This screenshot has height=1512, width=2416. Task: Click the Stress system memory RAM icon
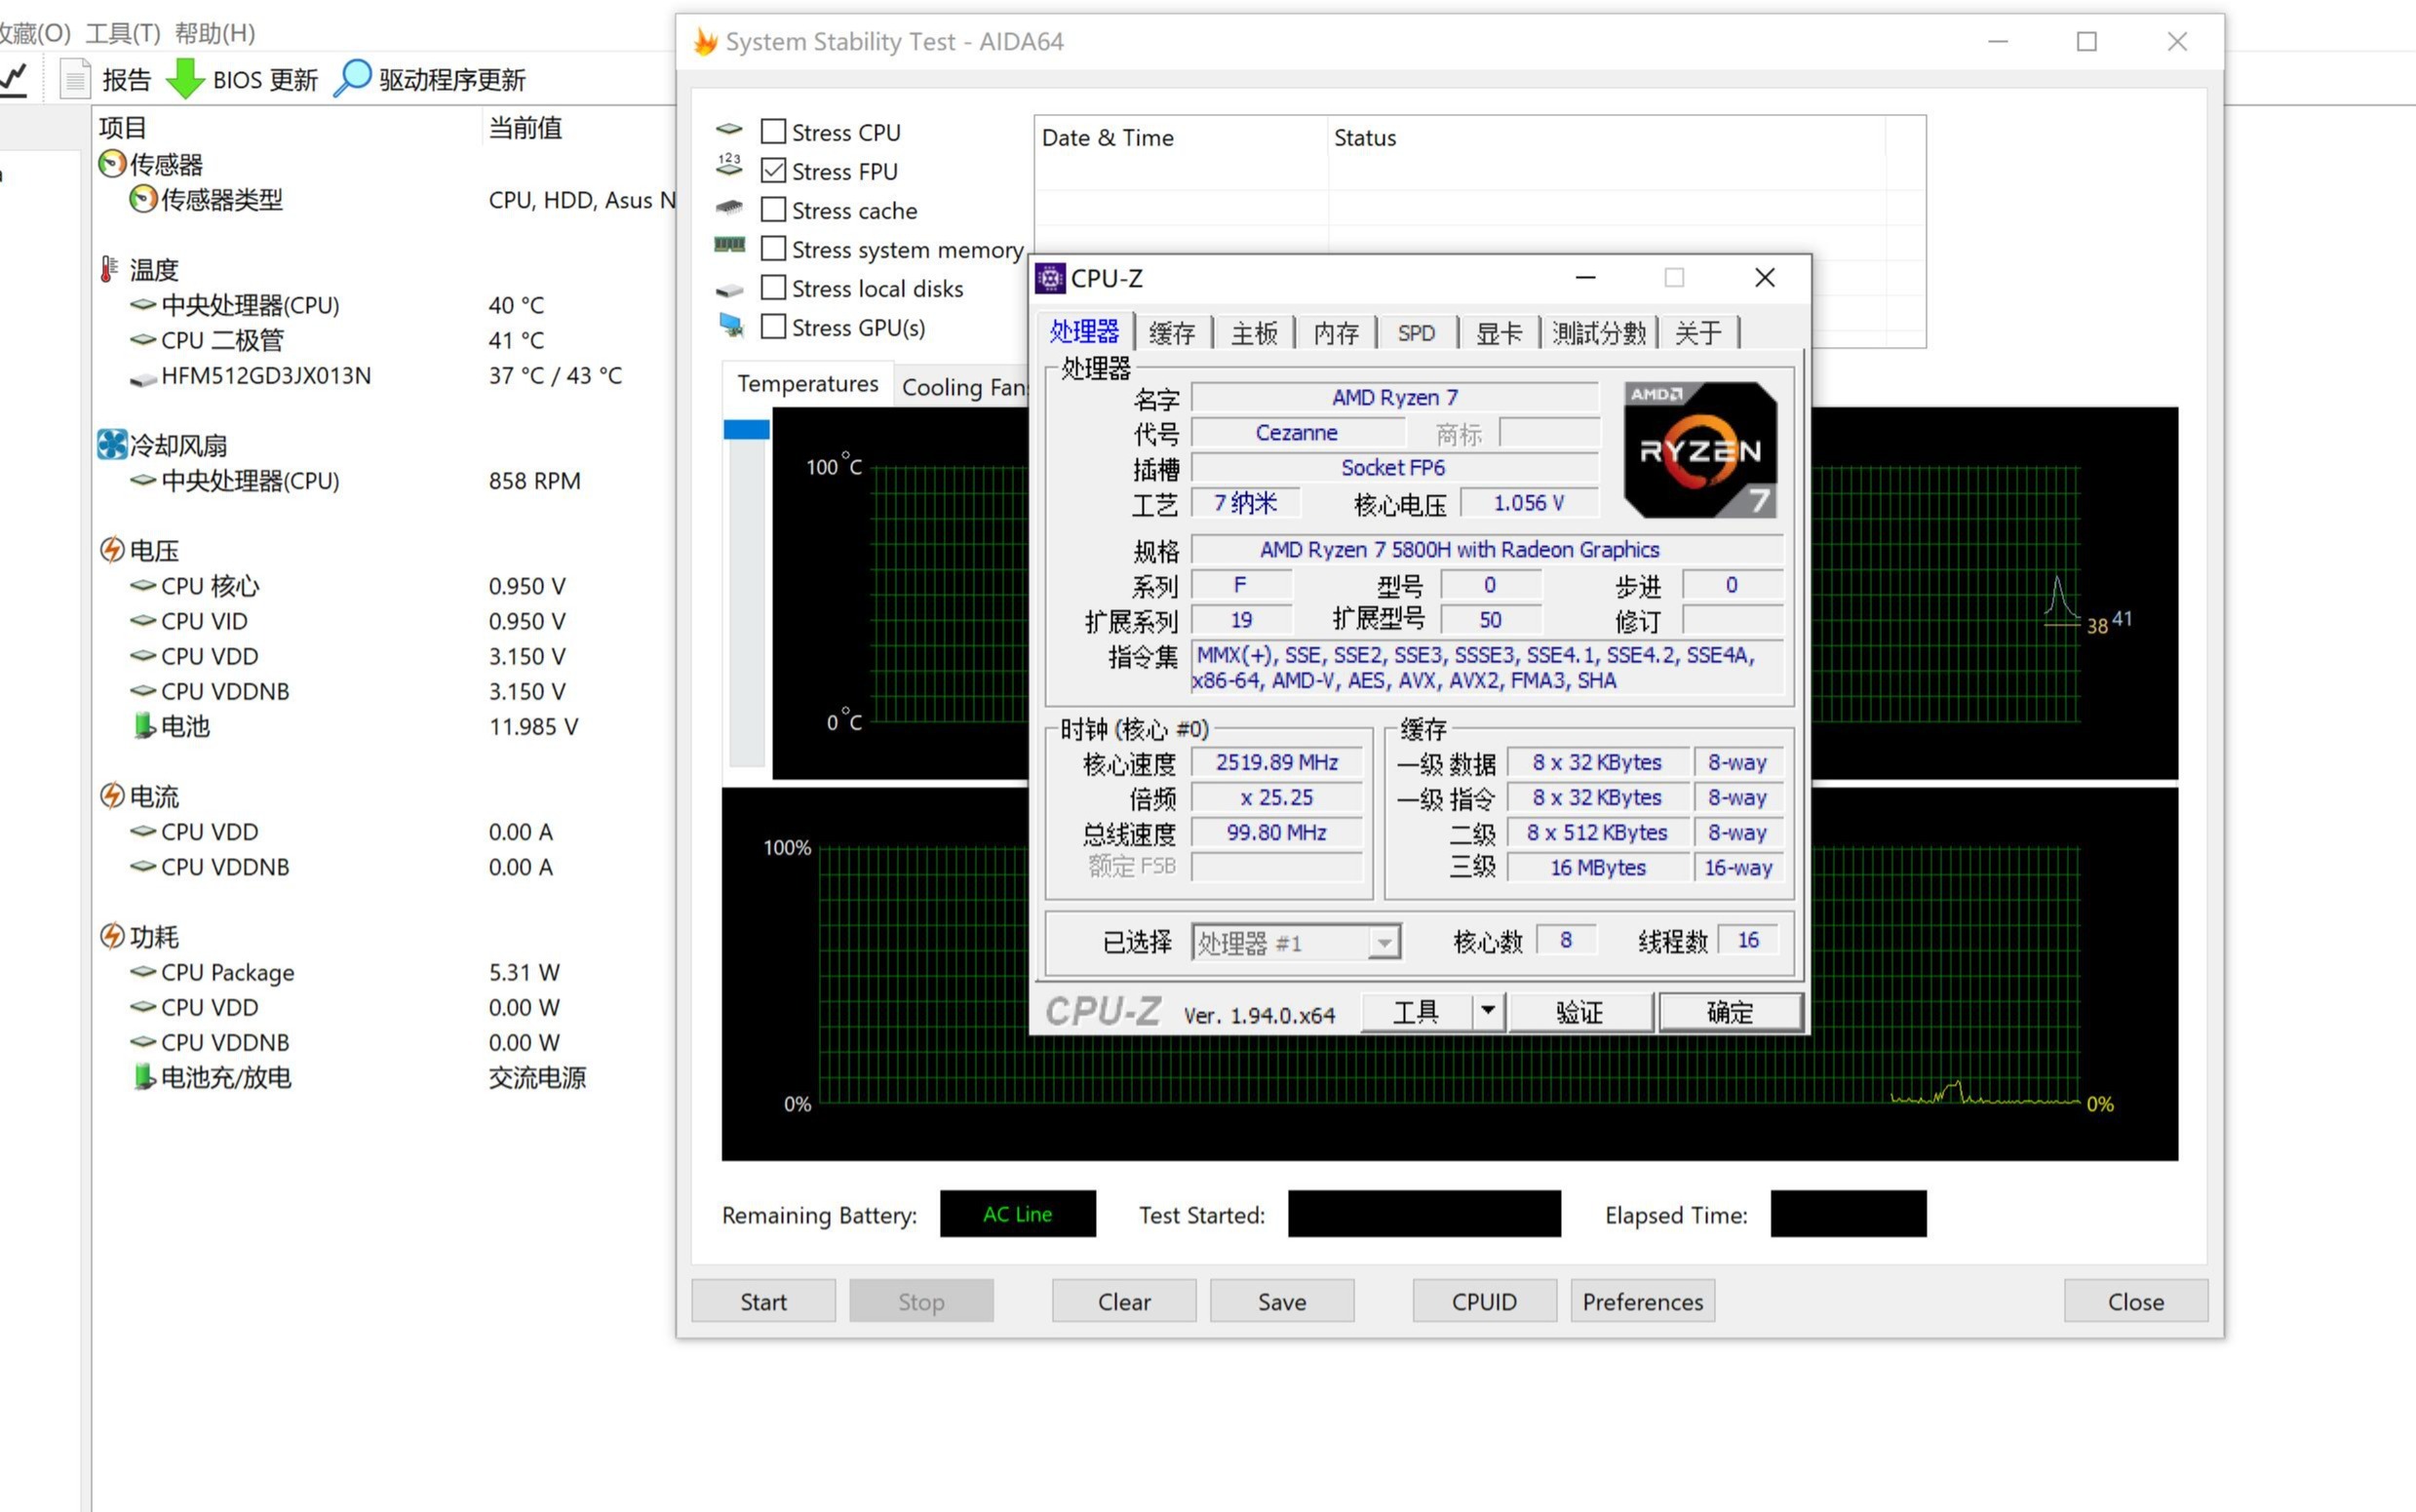730,244
